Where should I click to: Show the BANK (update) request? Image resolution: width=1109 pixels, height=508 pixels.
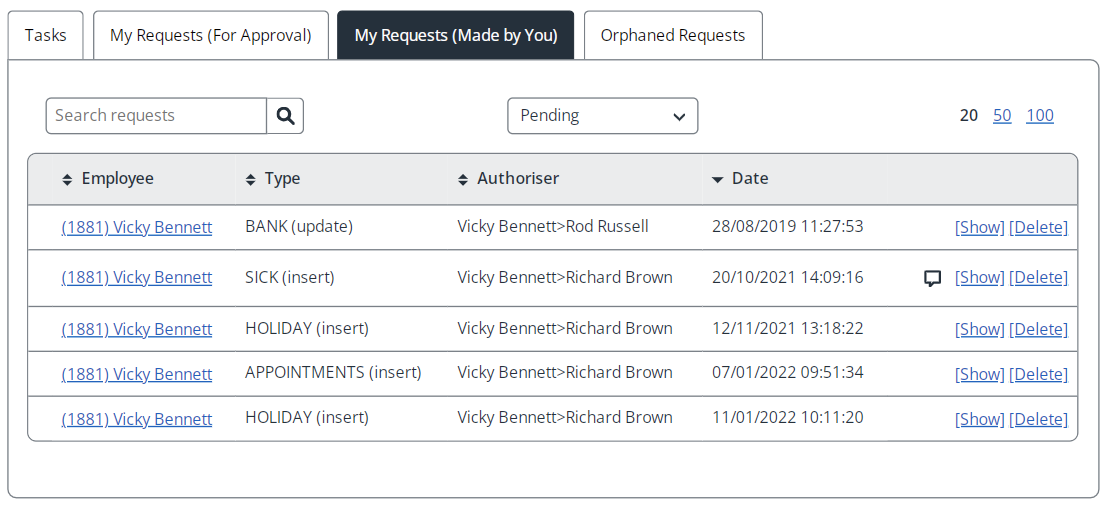pos(979,227)
